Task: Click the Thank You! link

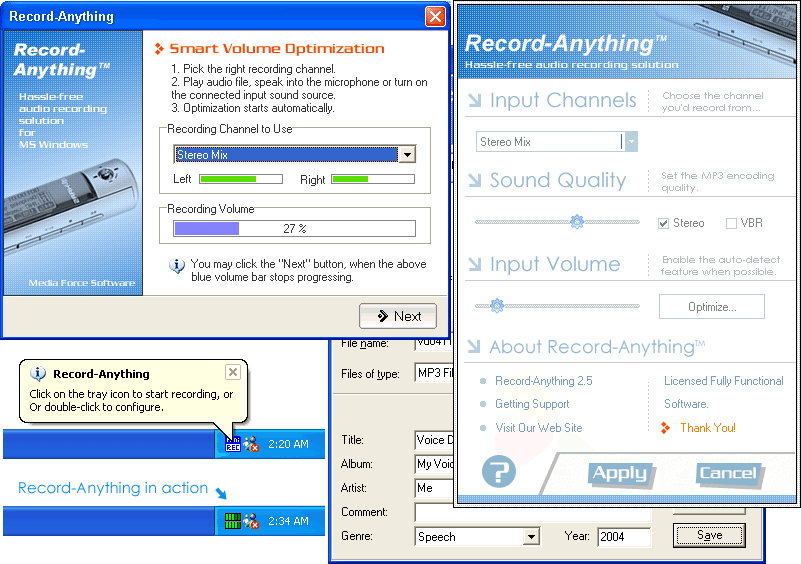Action: coord(708,428)
